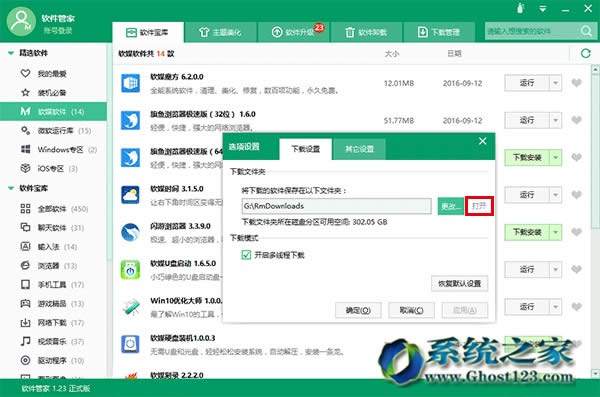Favorite 软媒U盘启动 with its heart icon
The height and width of the screenshot is (397, 600).
(577, 270)
